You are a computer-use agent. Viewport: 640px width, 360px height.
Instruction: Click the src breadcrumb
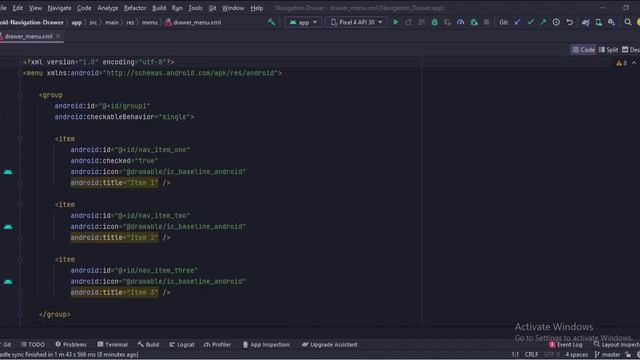[x=93, y=22]
